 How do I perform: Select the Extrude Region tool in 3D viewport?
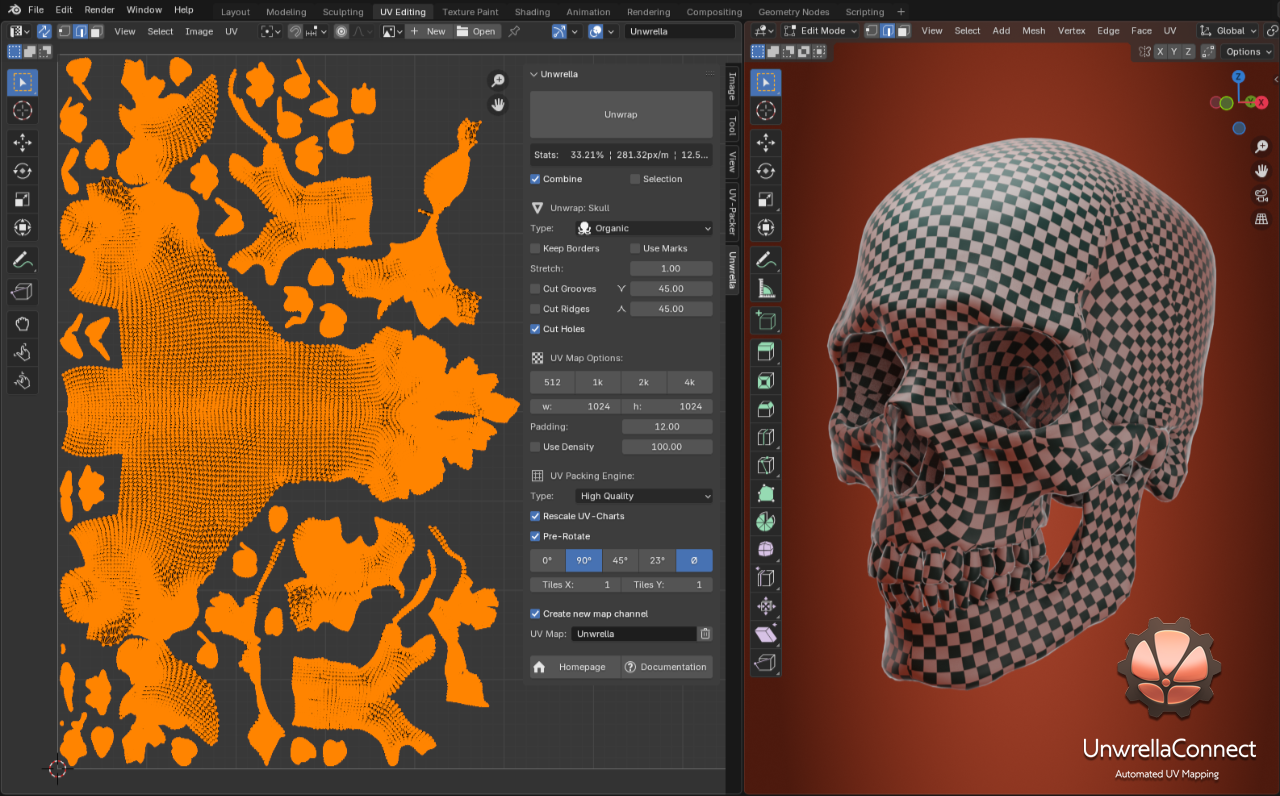(x=766, y=352)
